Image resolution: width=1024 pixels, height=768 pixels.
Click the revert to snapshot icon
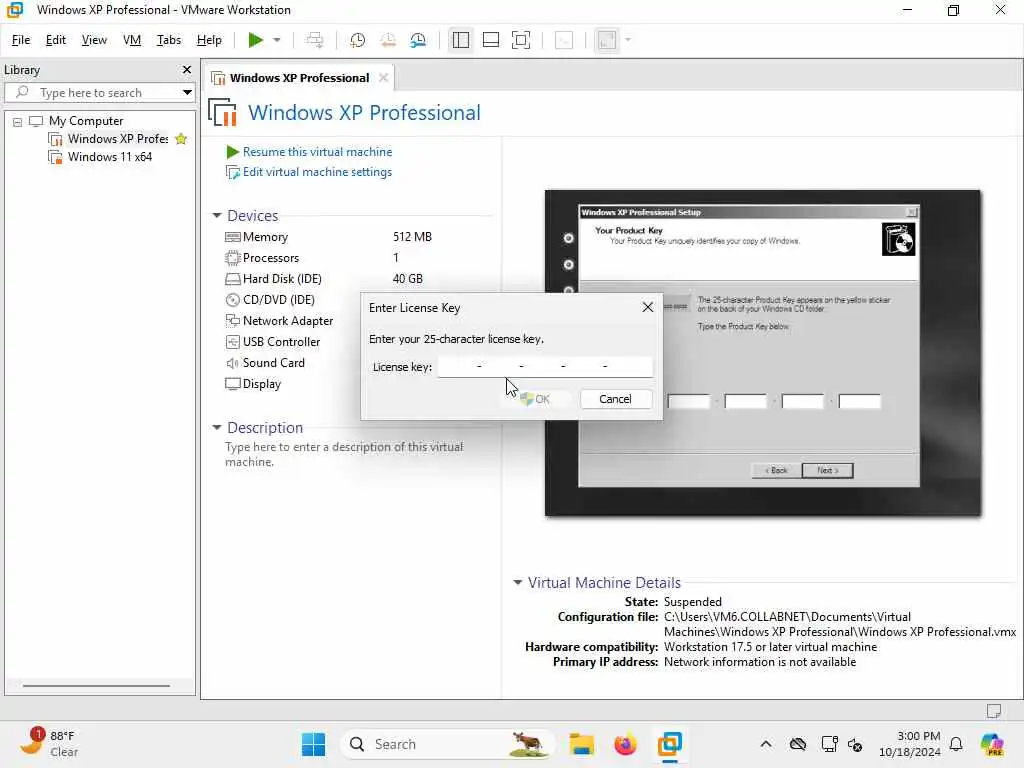[388, 40]
